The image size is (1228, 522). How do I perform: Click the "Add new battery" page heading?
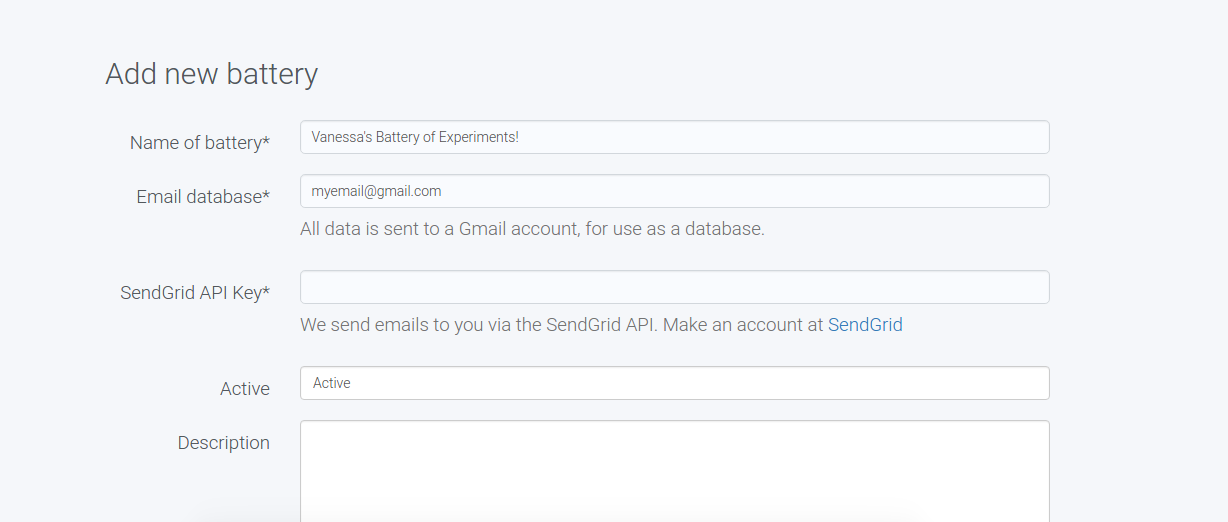coord(212,74)
